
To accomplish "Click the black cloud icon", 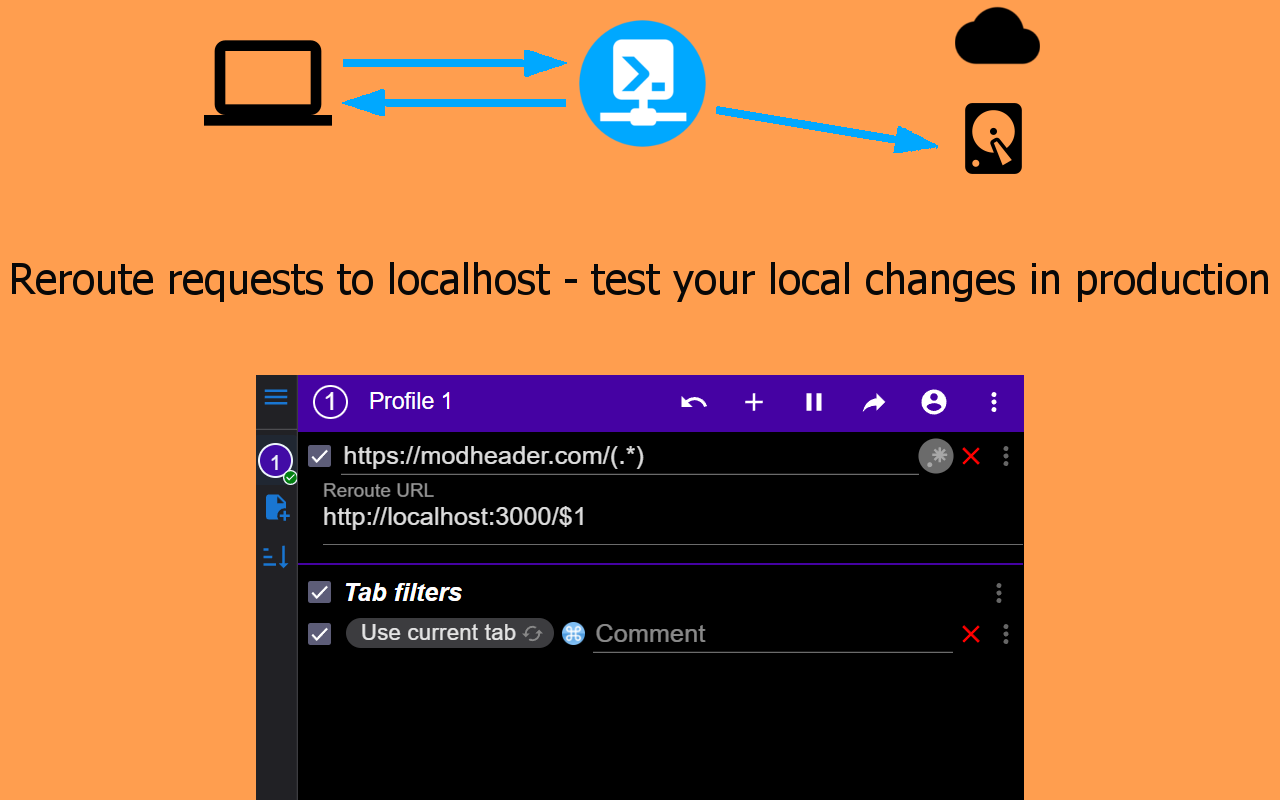I will (997, 37).
